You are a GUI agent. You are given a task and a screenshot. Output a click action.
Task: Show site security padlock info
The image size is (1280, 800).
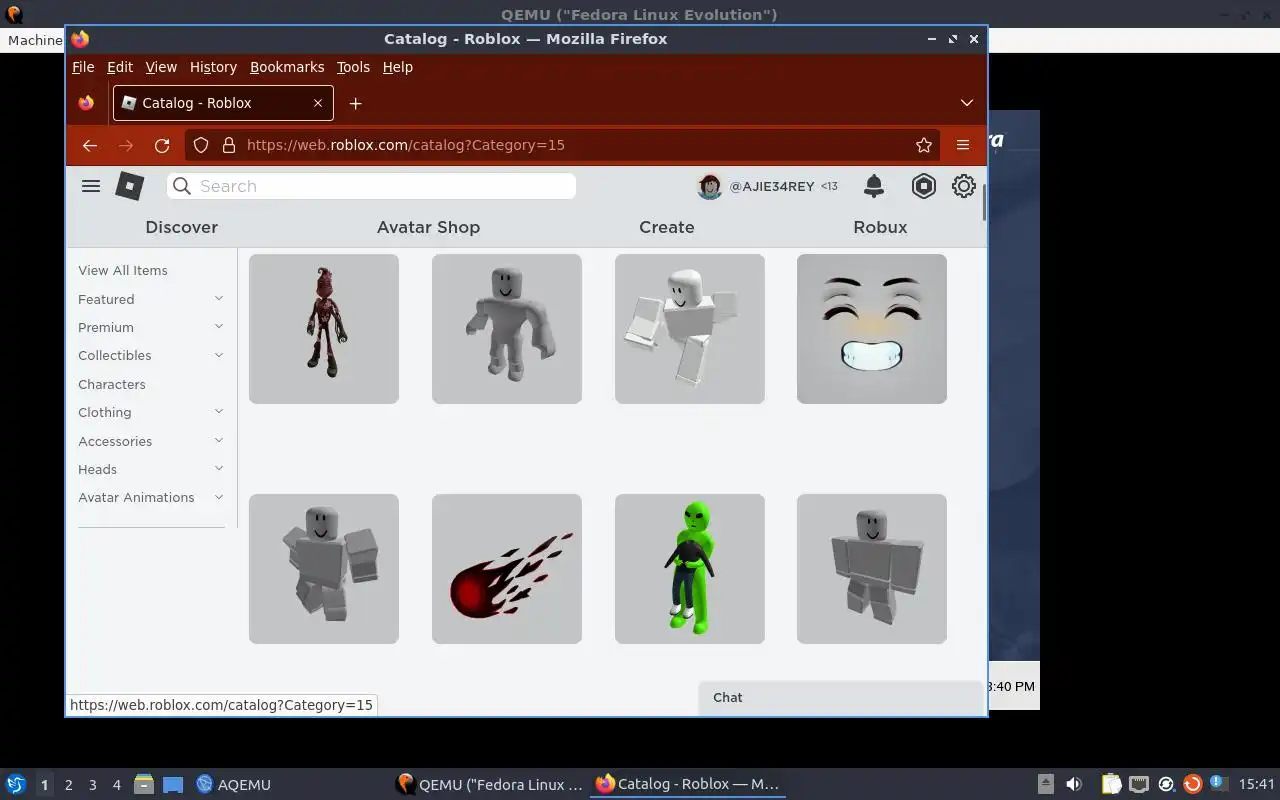[x=228, y=145]
